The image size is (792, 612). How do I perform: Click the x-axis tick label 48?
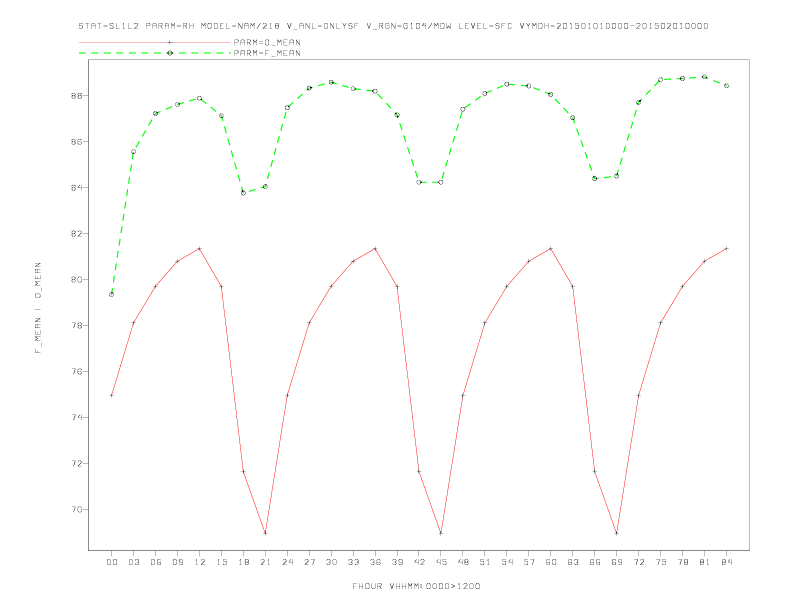pyautogui.click(x=463, y=562)
